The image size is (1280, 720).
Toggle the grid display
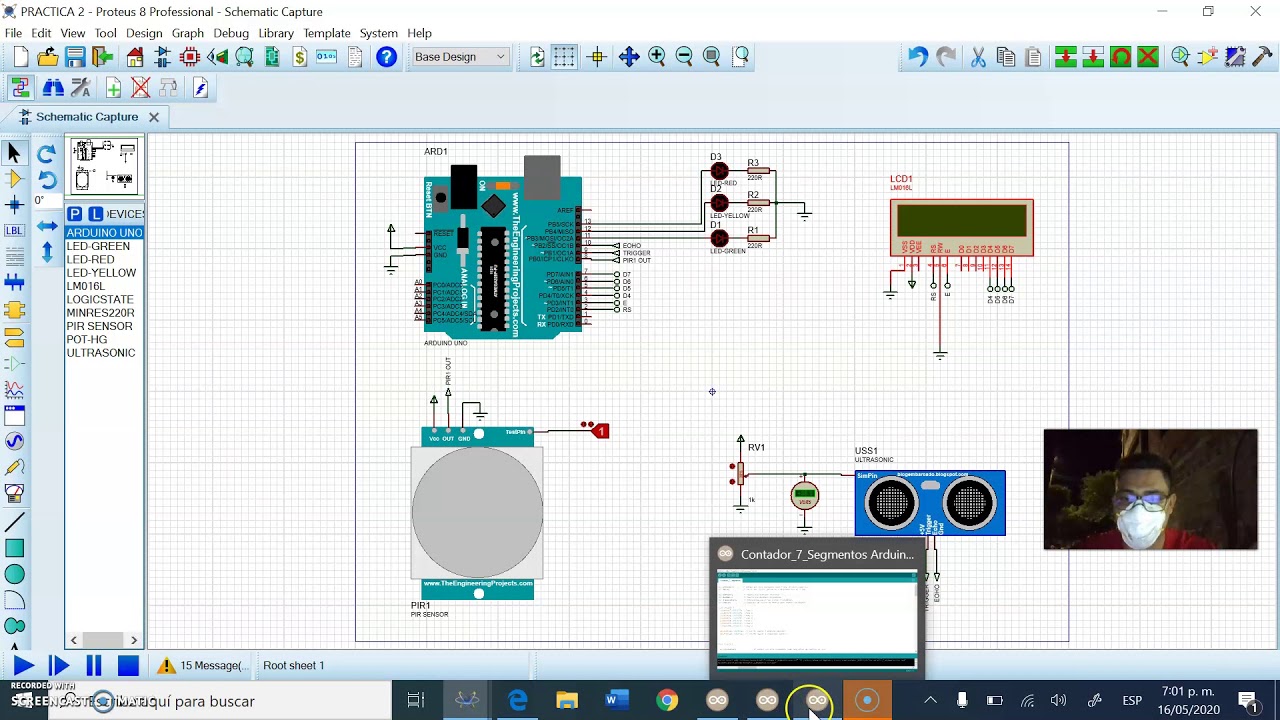pyautogui.click(x=565, y=57)
